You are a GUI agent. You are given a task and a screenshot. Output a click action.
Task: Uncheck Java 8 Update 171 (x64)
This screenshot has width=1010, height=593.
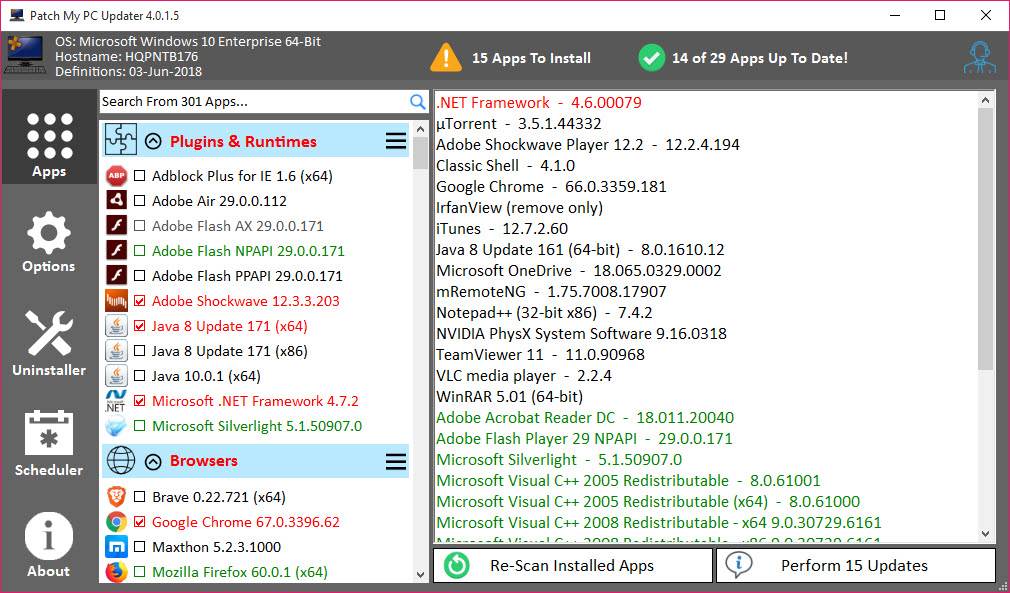point(140,326)
